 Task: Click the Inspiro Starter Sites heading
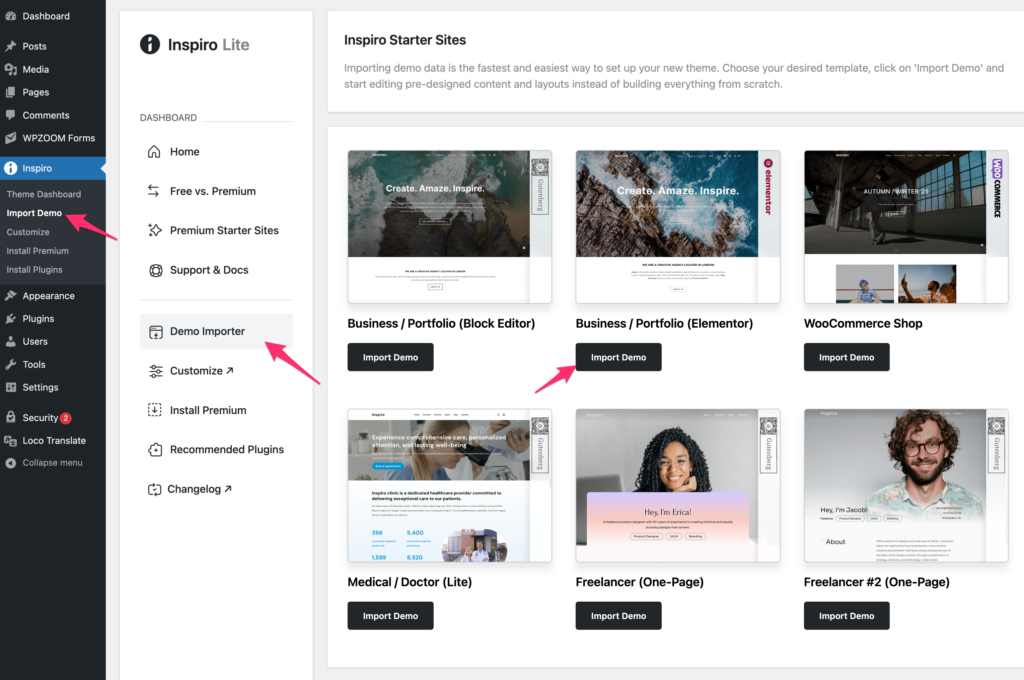[x=405, y=40]
